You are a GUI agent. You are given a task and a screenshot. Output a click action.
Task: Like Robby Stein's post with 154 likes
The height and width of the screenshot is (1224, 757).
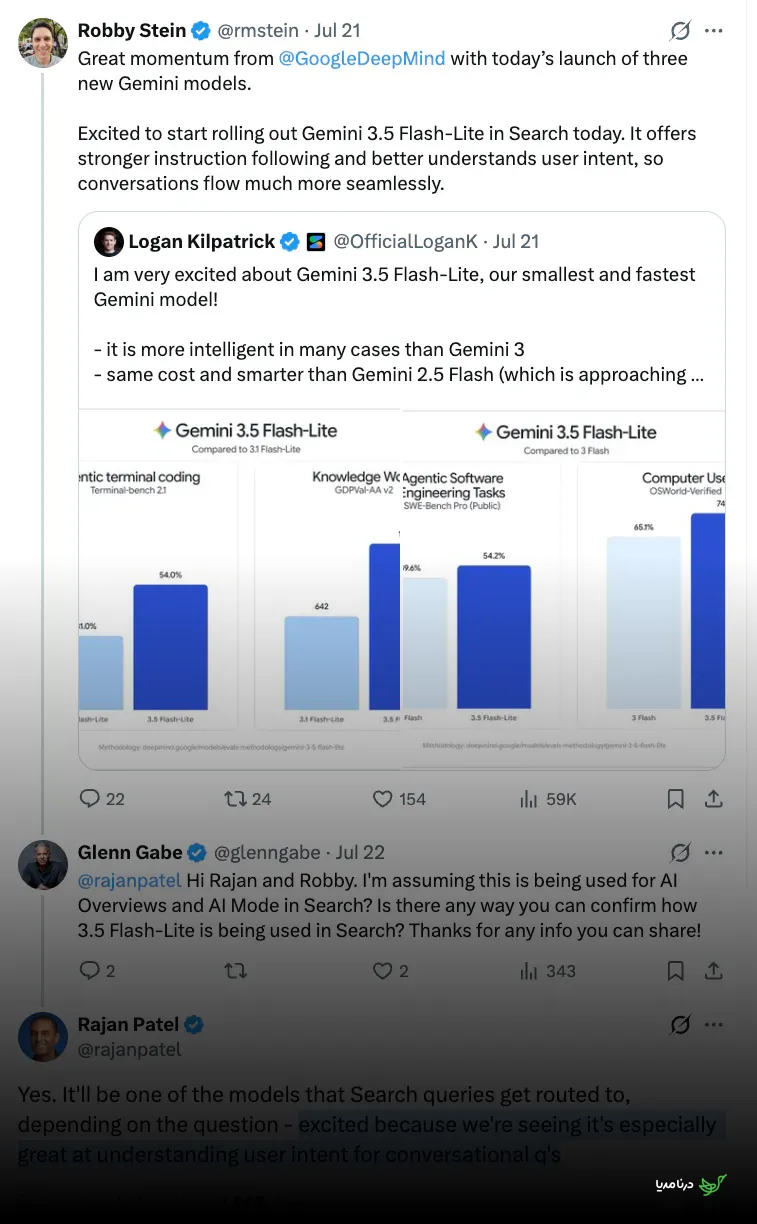pyautogui.click(x=399, y=798)
